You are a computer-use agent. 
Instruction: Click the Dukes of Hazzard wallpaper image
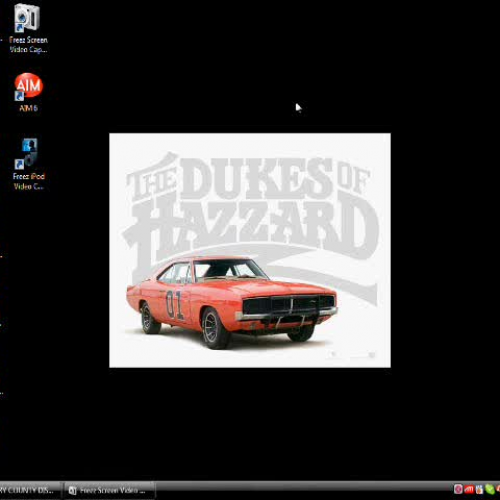tap(250, 250)
